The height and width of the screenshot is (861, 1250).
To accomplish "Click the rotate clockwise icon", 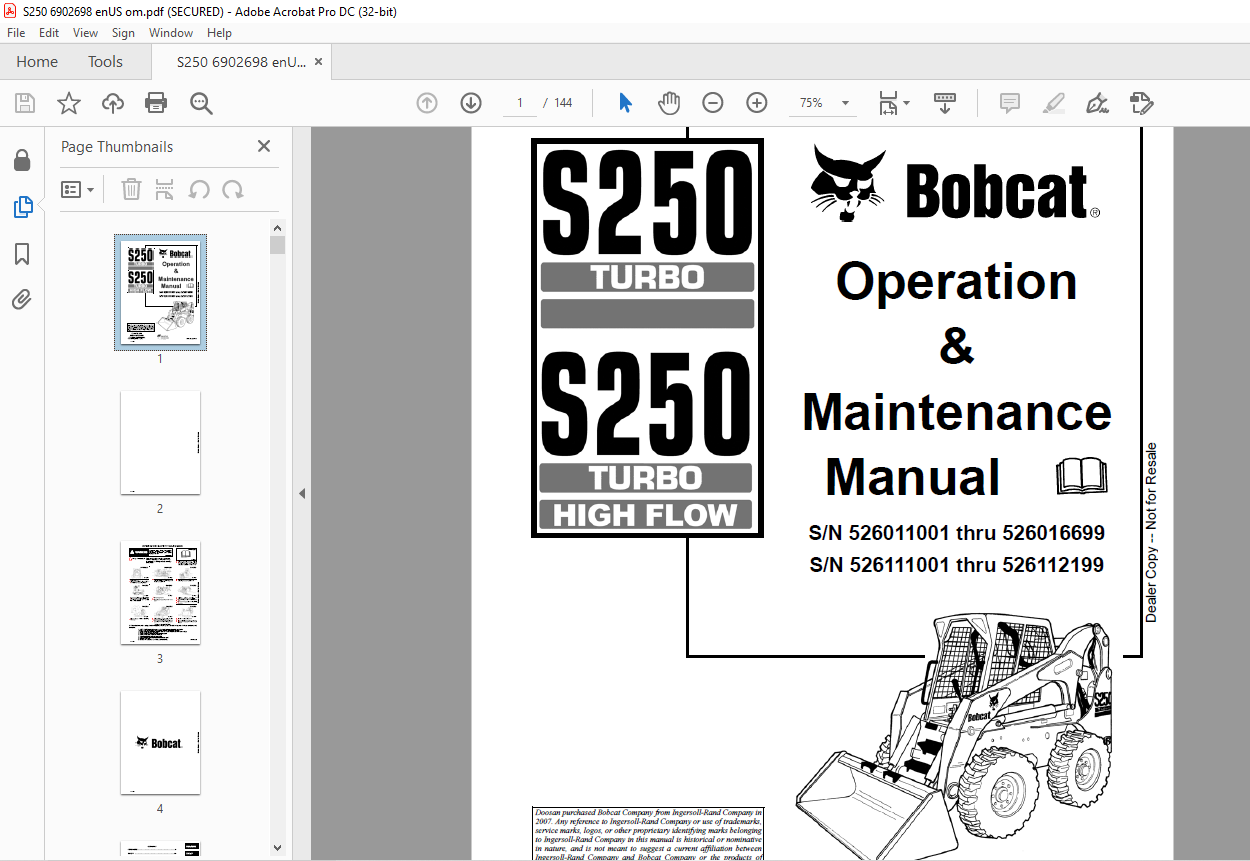I will 233,189.
